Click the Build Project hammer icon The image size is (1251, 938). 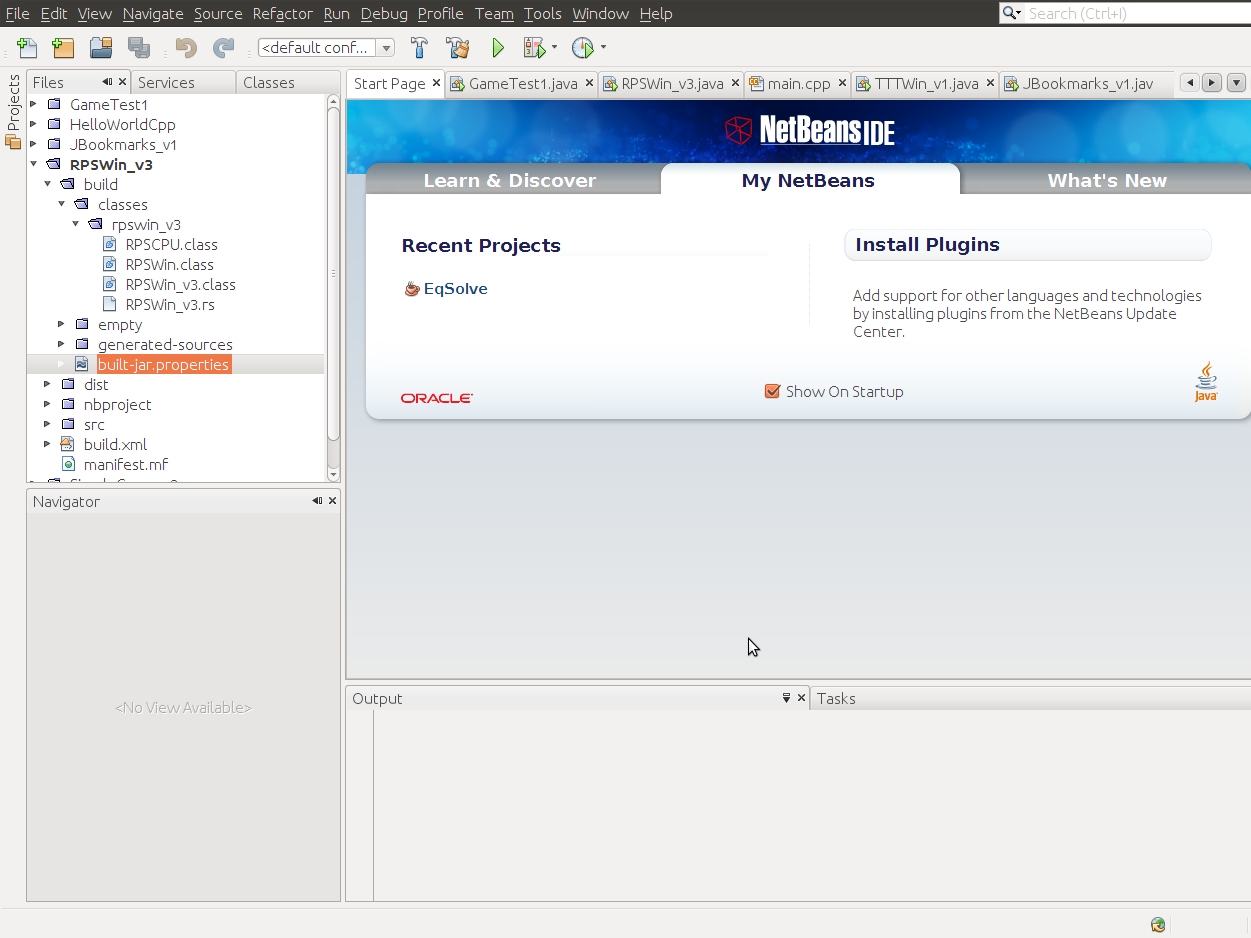[420, 48]
